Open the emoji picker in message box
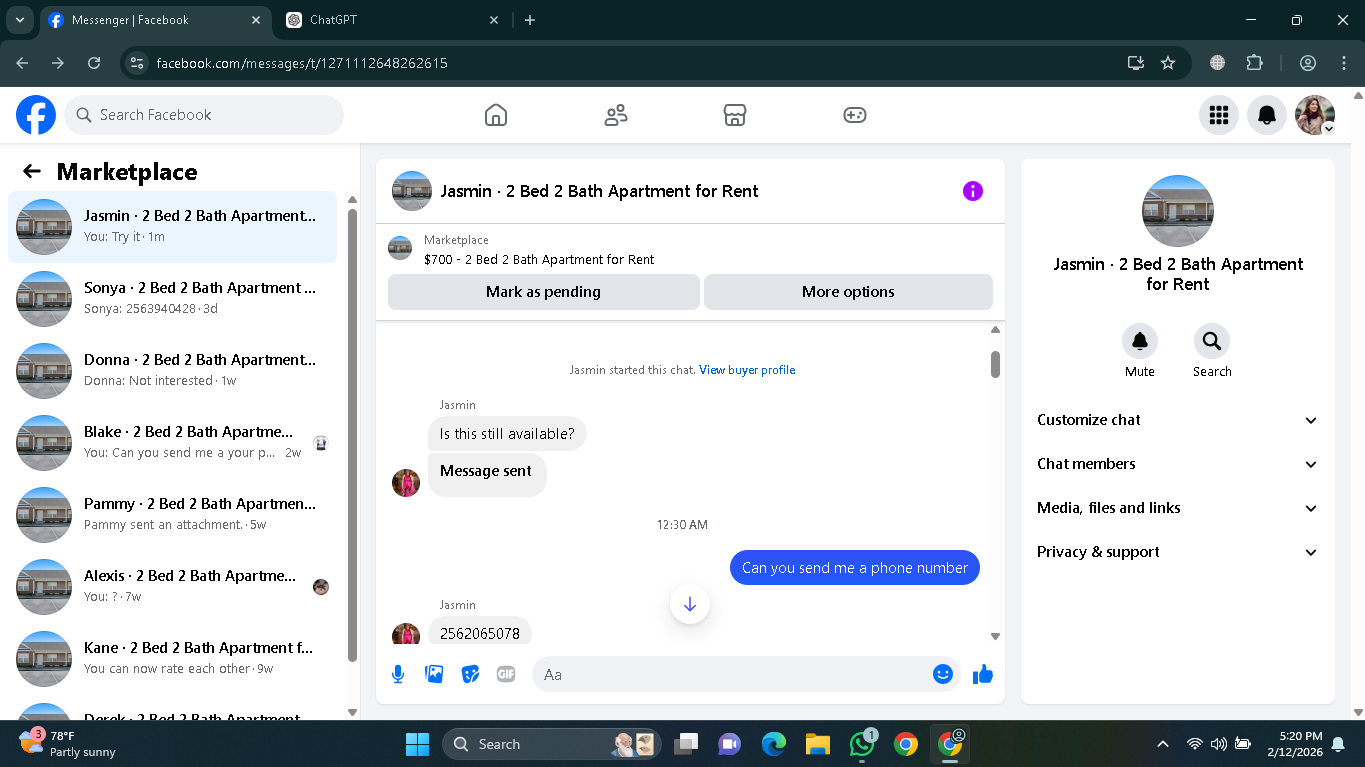 [x=942, y=674]
